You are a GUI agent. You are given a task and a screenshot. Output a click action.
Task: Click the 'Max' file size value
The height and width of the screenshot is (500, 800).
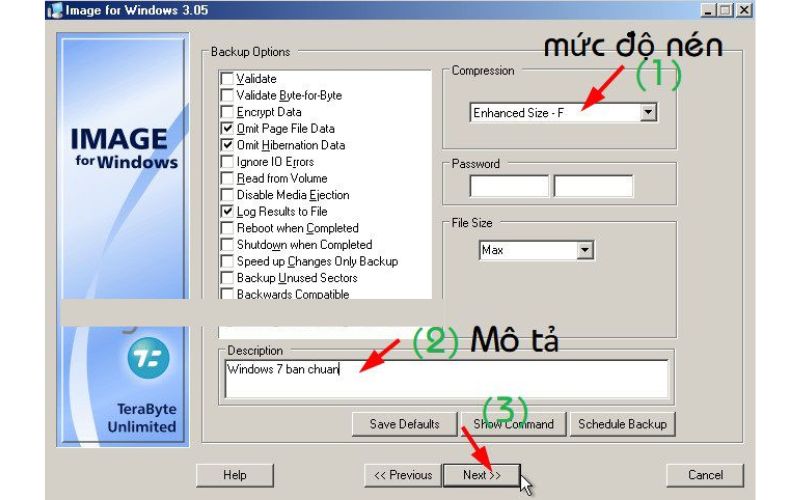(493, 250)
